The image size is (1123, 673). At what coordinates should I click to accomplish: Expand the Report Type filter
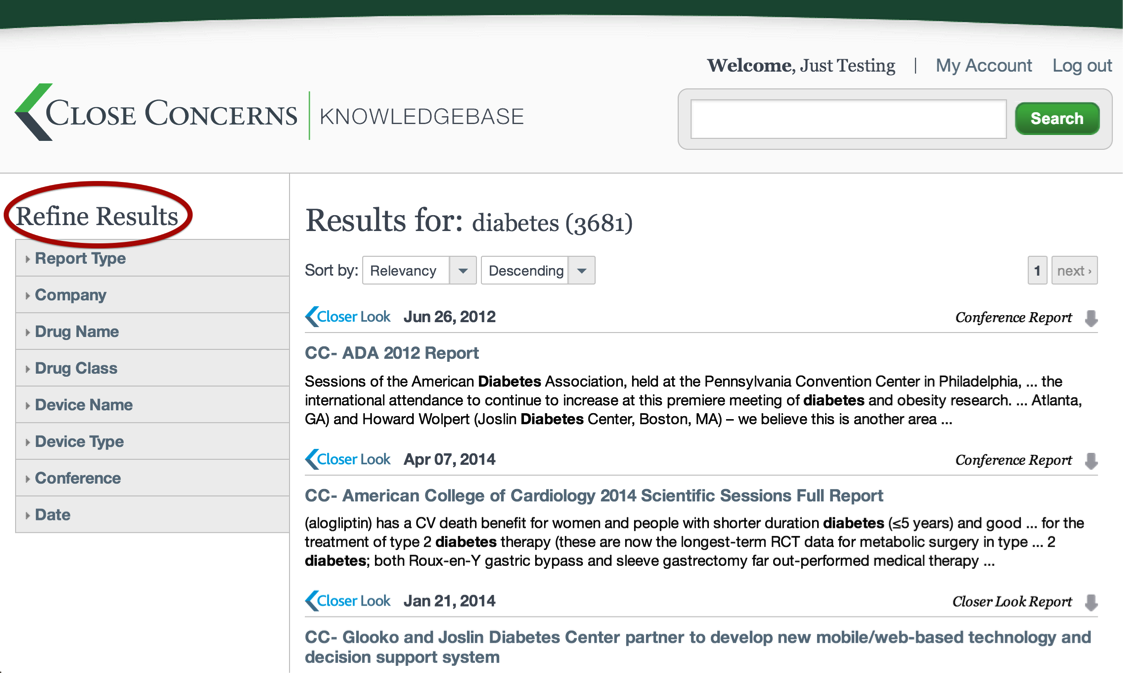click(153, 258)
